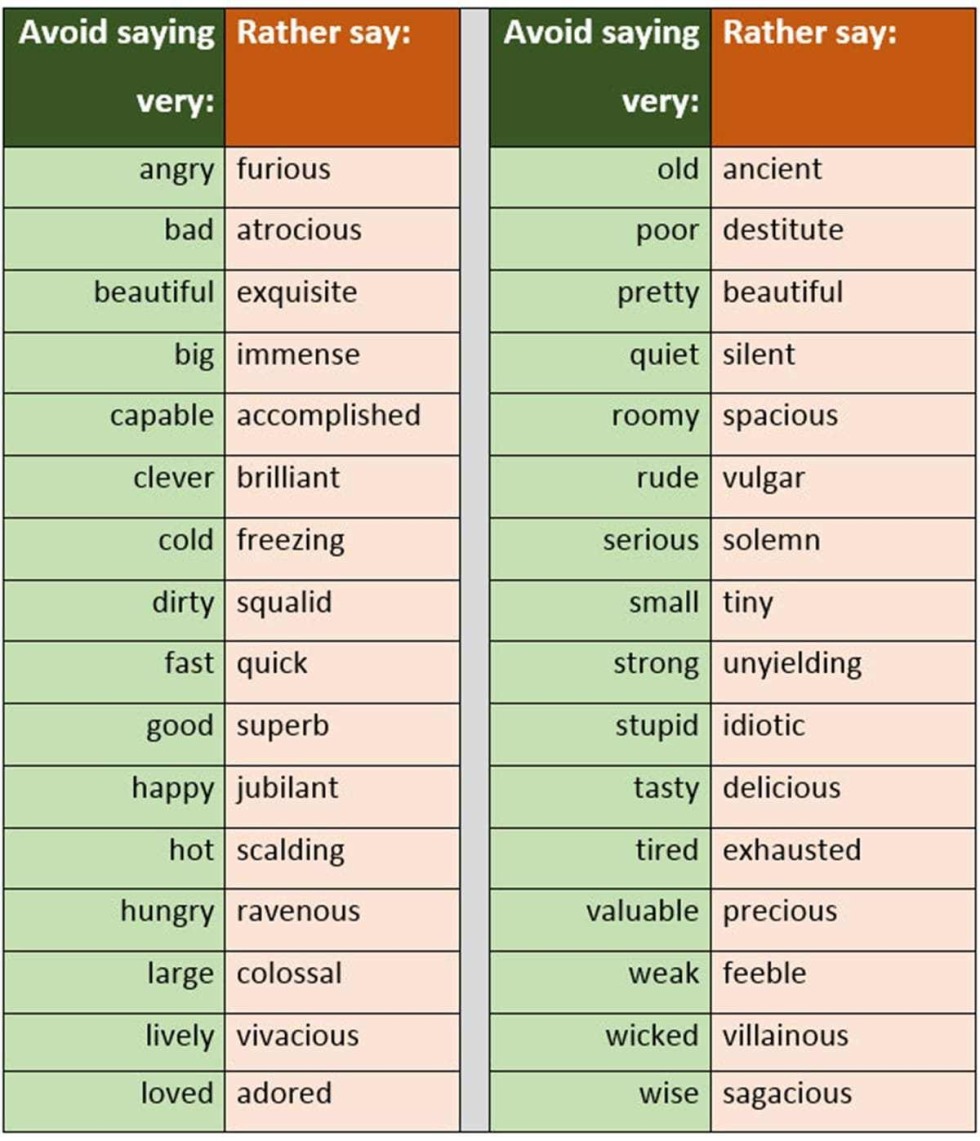The height and width of the screenshot is (1141, 980).
Task: Click the word 'exhausted'
Action: tap(791, 850)
